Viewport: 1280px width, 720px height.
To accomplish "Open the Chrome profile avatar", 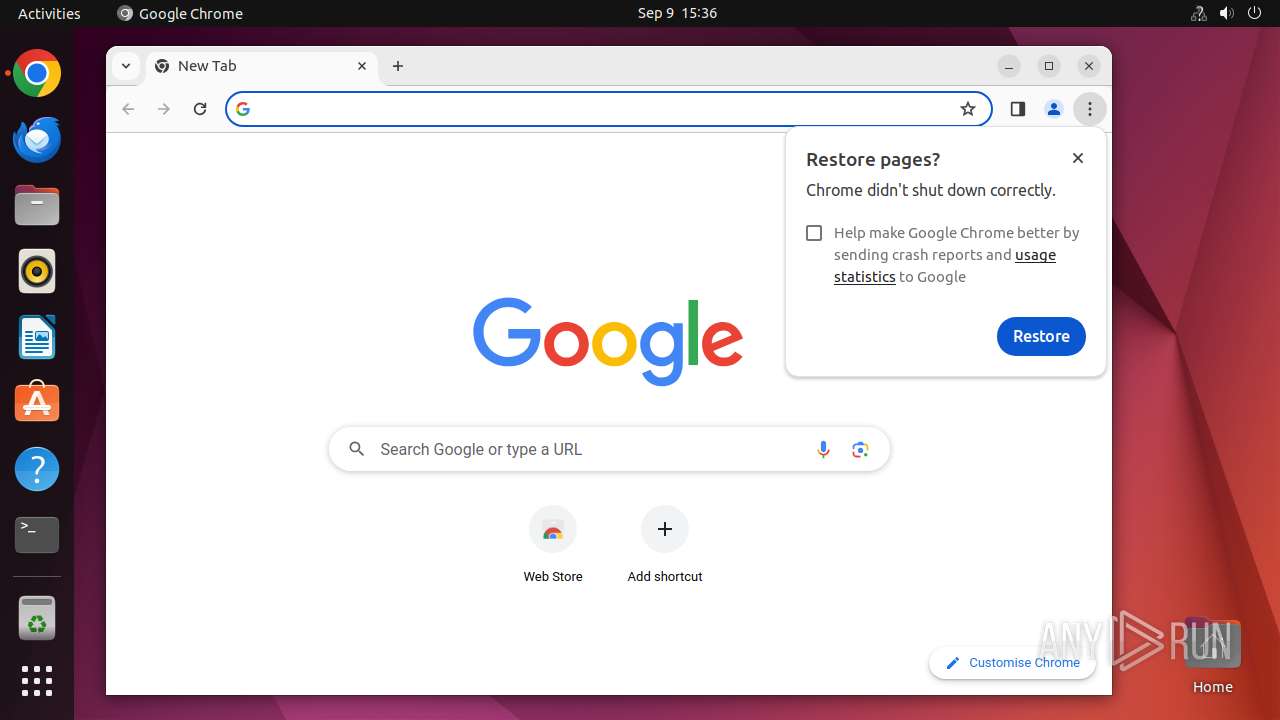I will [1053, 109].
